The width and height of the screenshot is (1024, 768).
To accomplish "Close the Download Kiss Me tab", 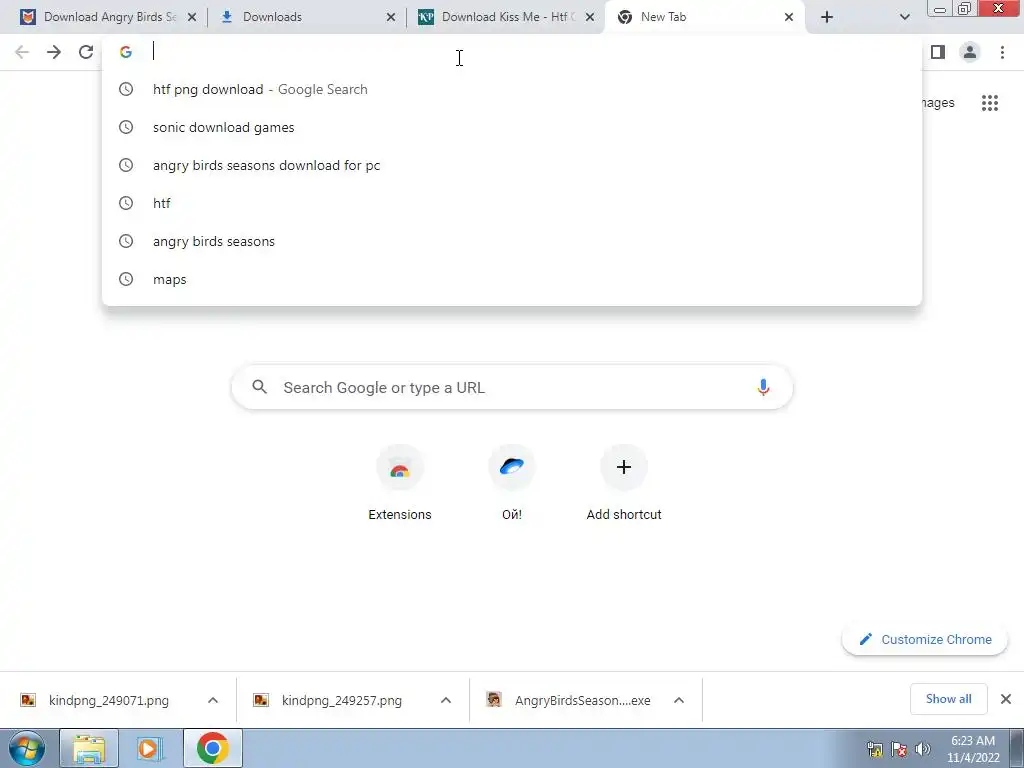I will [590, 17].
